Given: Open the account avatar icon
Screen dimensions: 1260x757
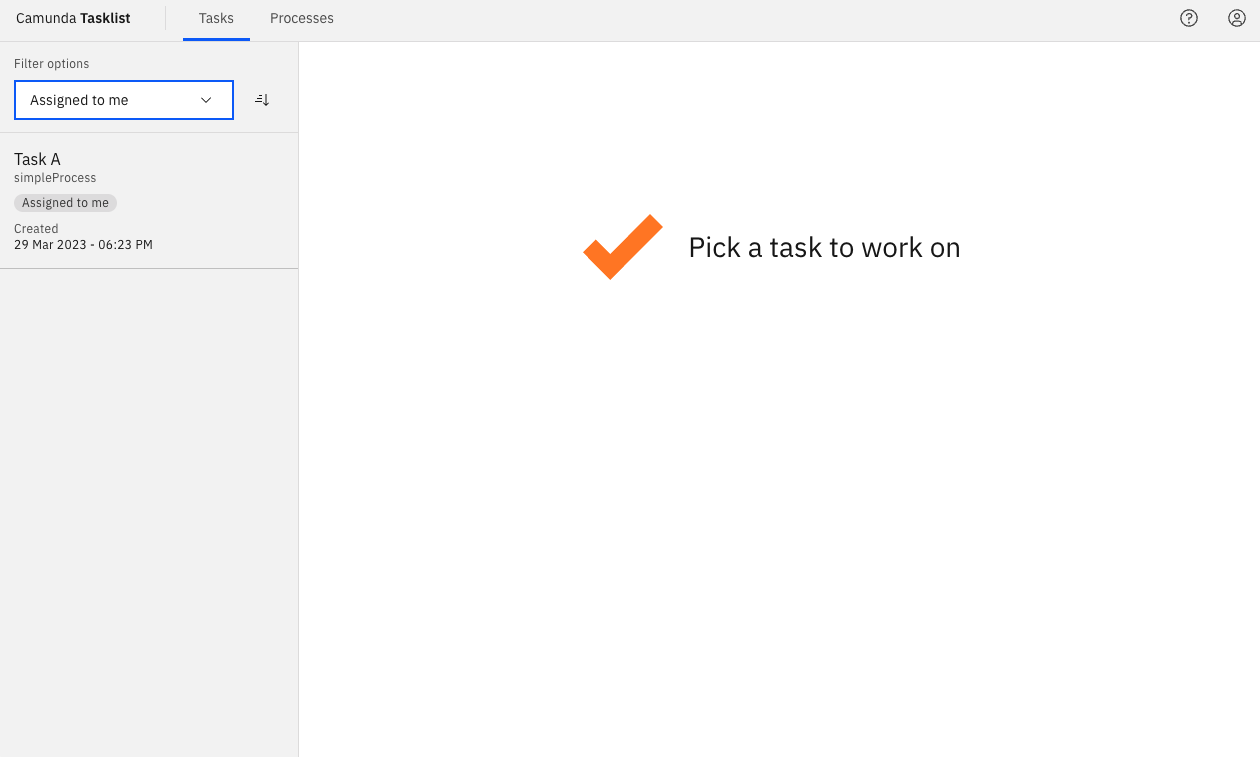Looking at the screenshot, I should click(x=1236, y=18).
